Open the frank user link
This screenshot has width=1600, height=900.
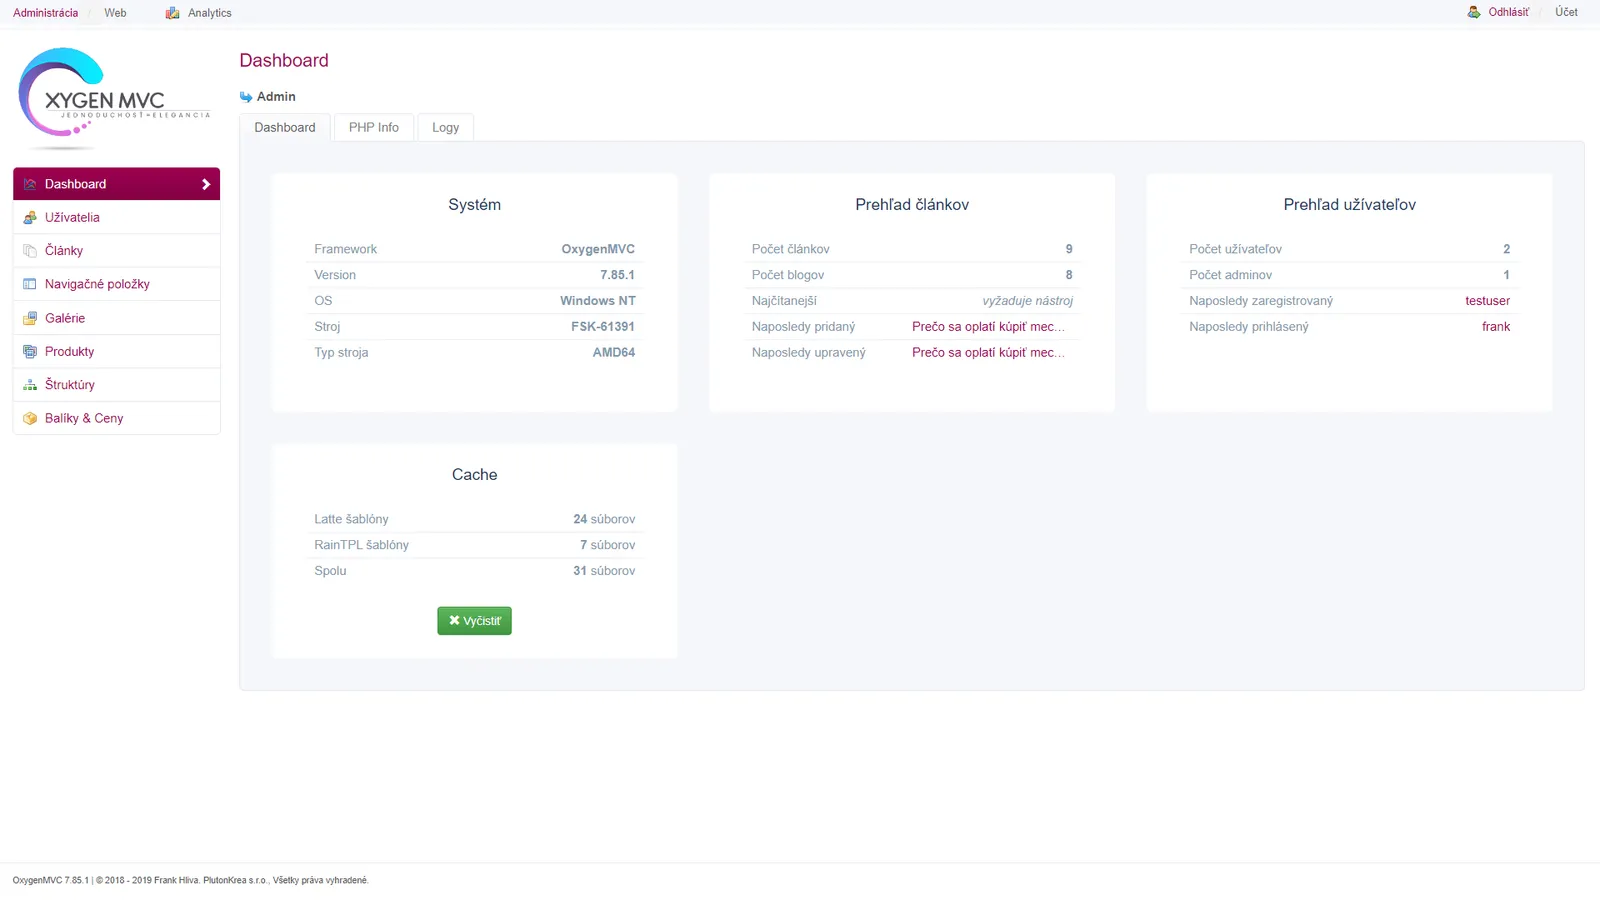1496,327
